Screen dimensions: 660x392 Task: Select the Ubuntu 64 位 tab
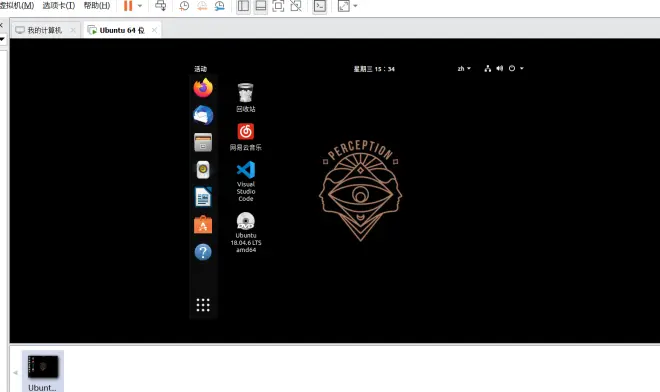122,30
